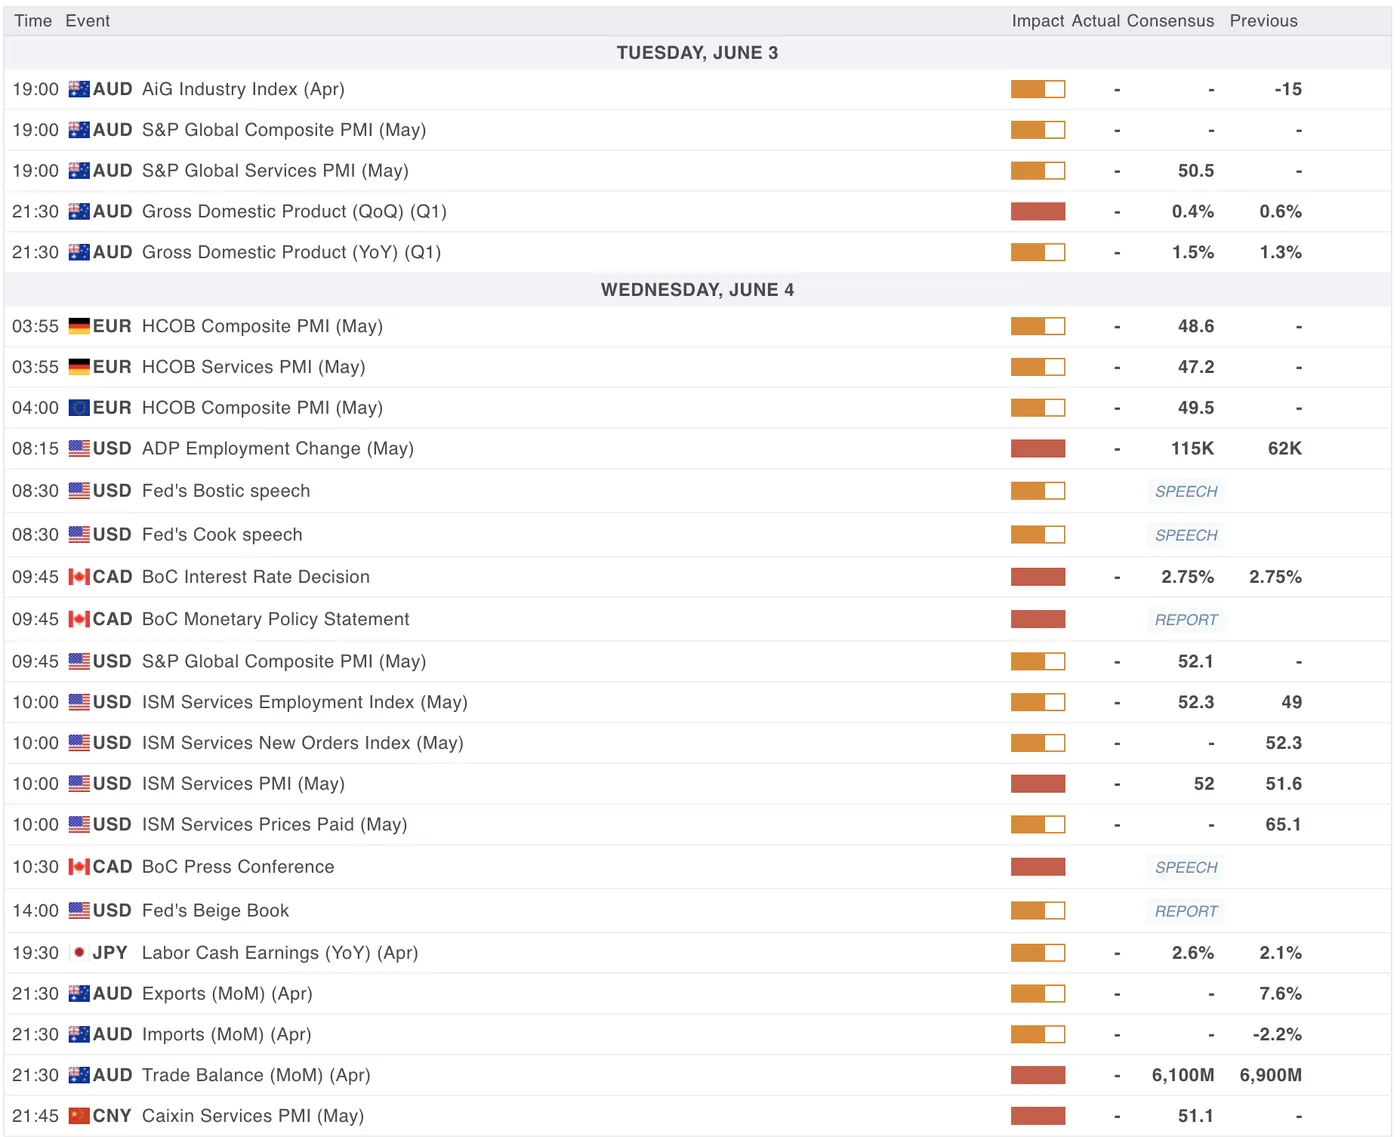Click the Germany flag next to HCOB Services PMI

(x=79, y=367)
